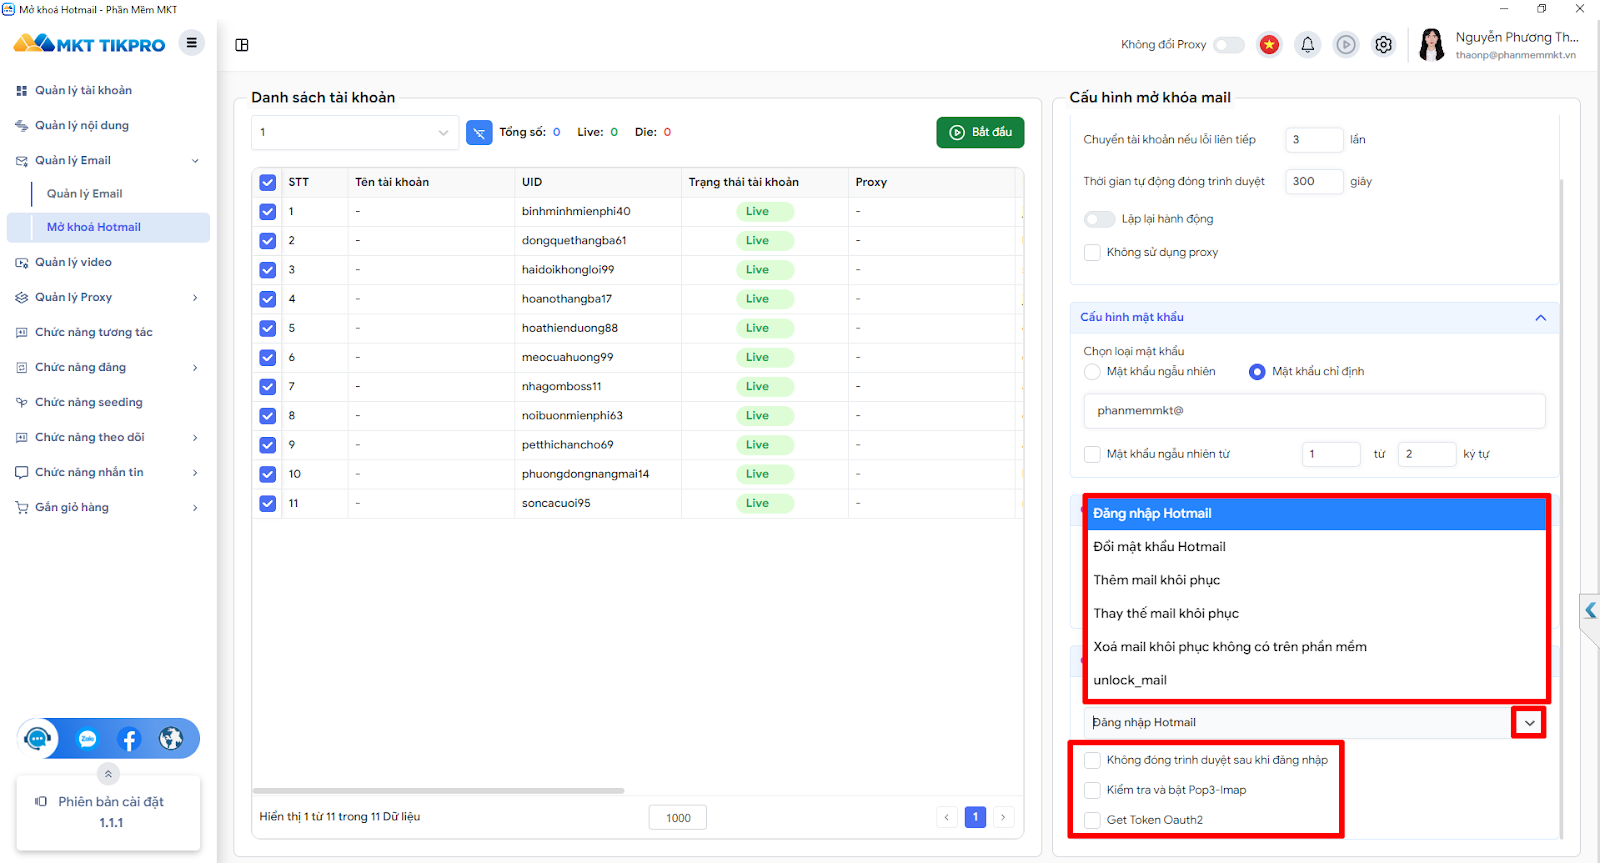Select unlock_mail option in list
The width and height of the screenshot is (1600, 863).
[1316, 680]
